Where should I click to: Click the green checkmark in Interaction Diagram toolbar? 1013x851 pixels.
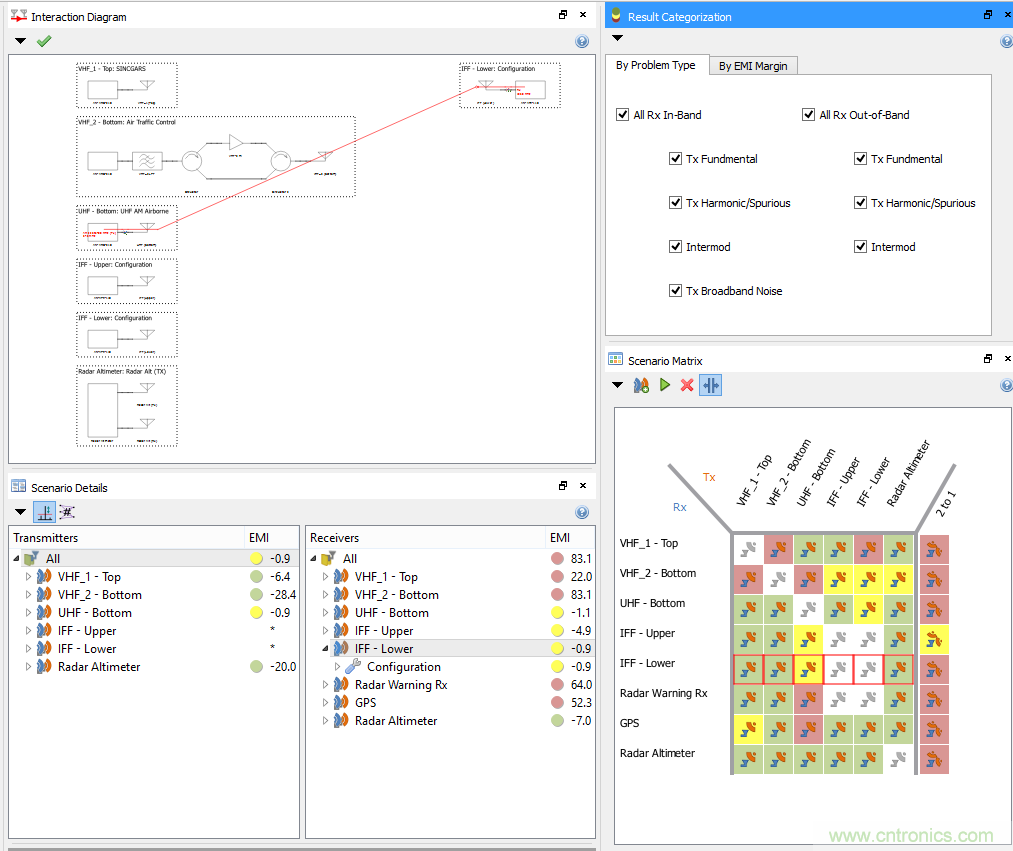coord(44,41)
